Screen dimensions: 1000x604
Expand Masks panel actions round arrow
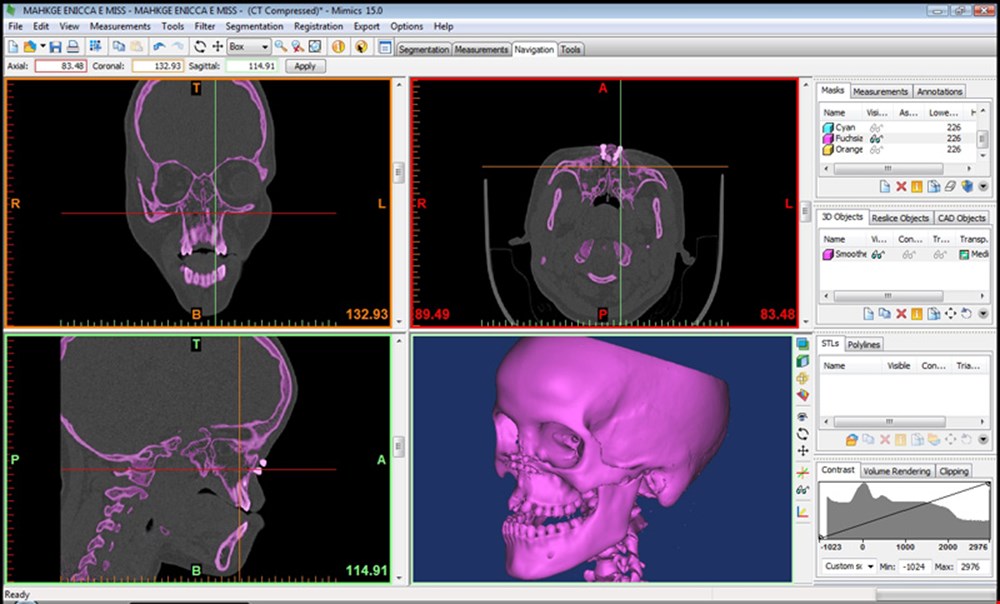[x=983, y=187]
